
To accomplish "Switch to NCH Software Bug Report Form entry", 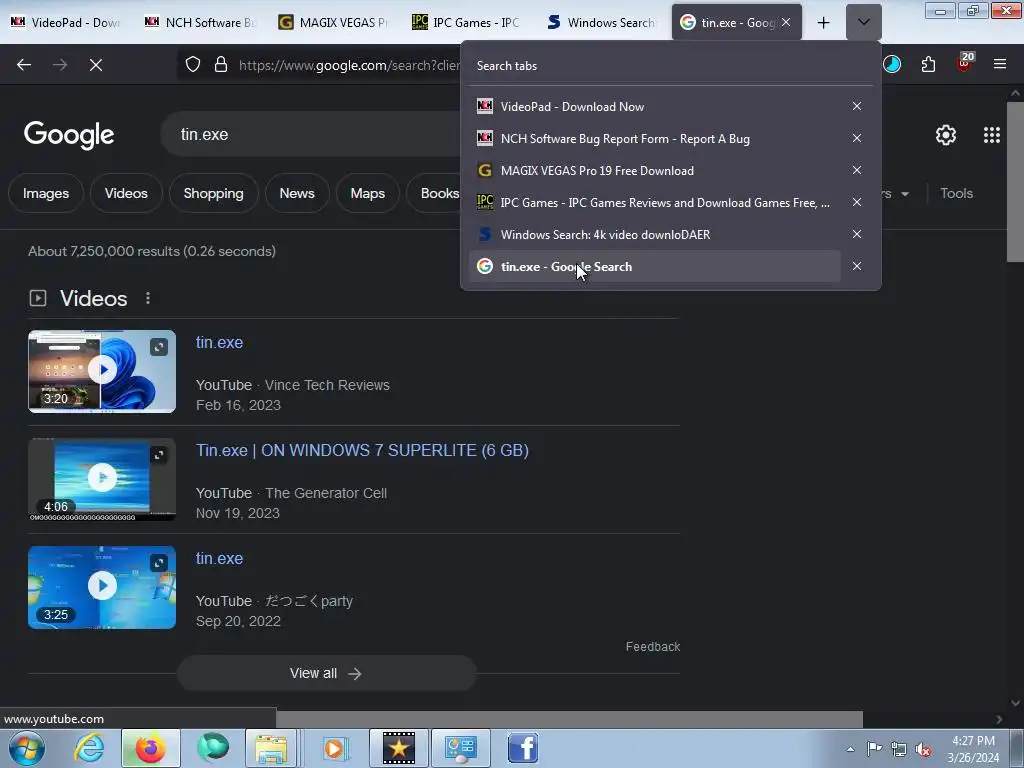I will click(655, 138).
